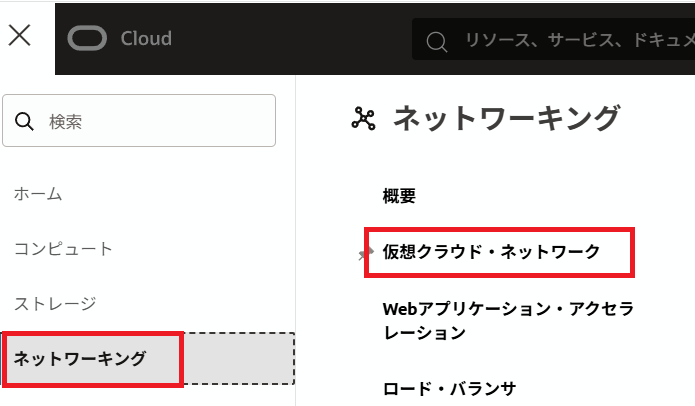This screenshot has height=406, width=695.
Task: Open the 概要 link
Action: (399, 196)
